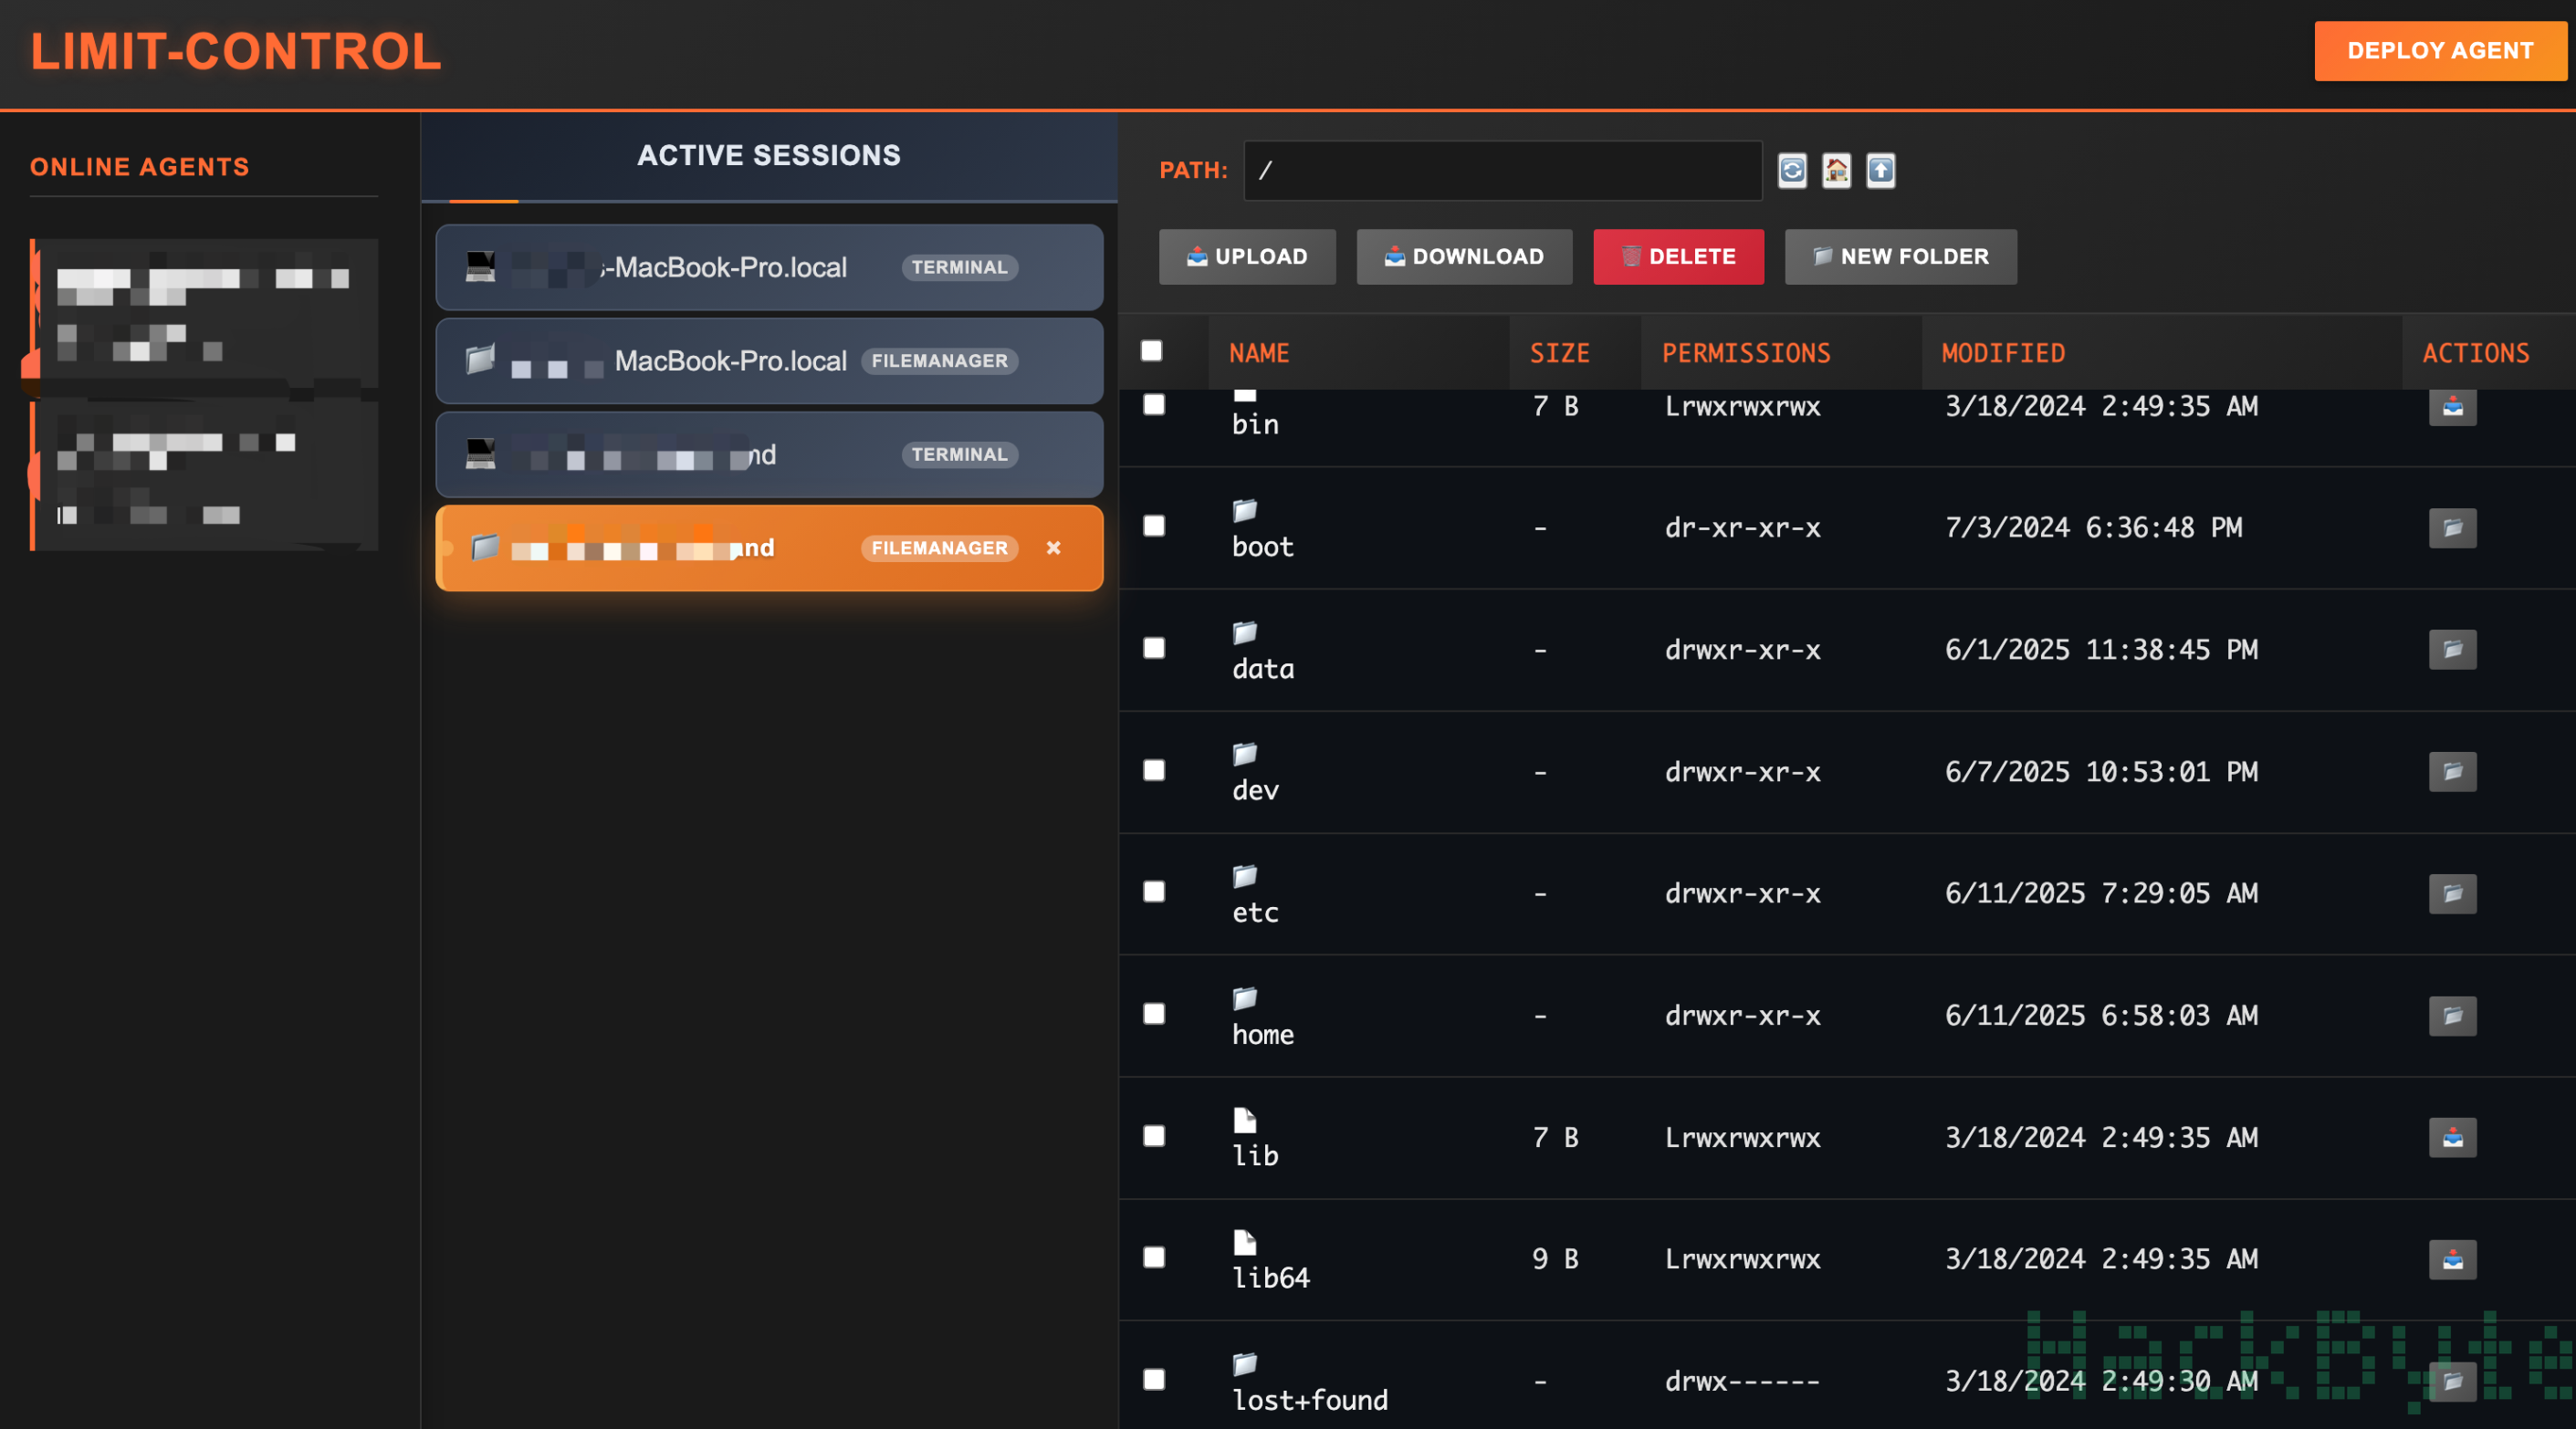The image size is (2576, 1429).
Task: Toggle the select-all checkbox in header
Action: click(1152, 351)
